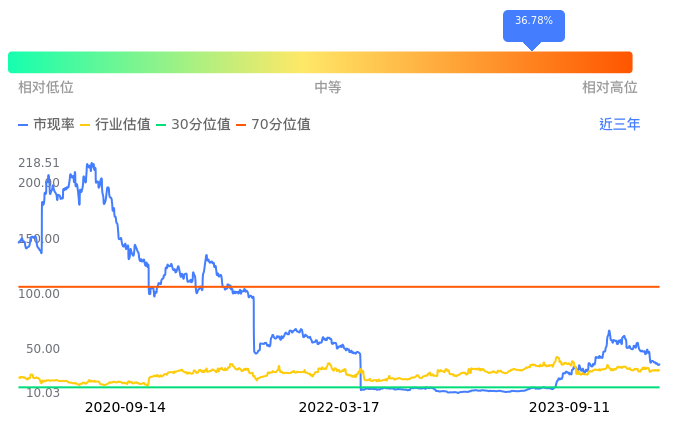This screenshot has width=686, height=442.
Task: Toggle the 市现率 series label
Action: (54, 125)
